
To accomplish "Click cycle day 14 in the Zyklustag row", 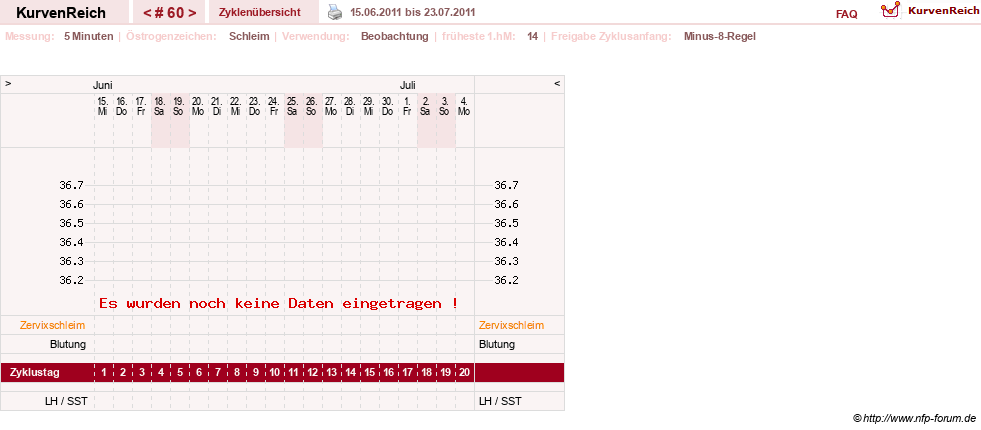I will [x=350, y=372].
